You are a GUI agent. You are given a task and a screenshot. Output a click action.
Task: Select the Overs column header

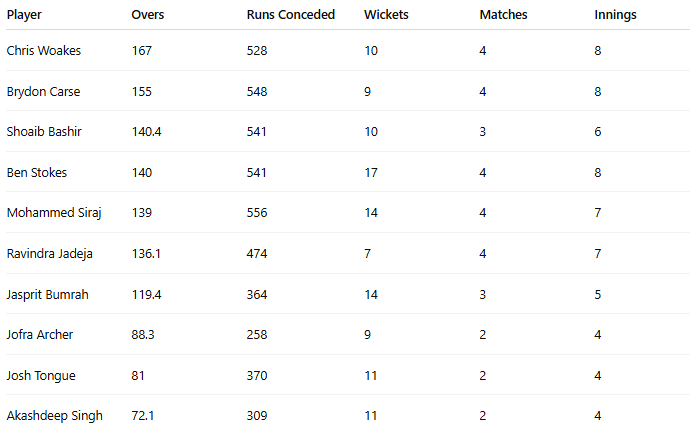147,15
